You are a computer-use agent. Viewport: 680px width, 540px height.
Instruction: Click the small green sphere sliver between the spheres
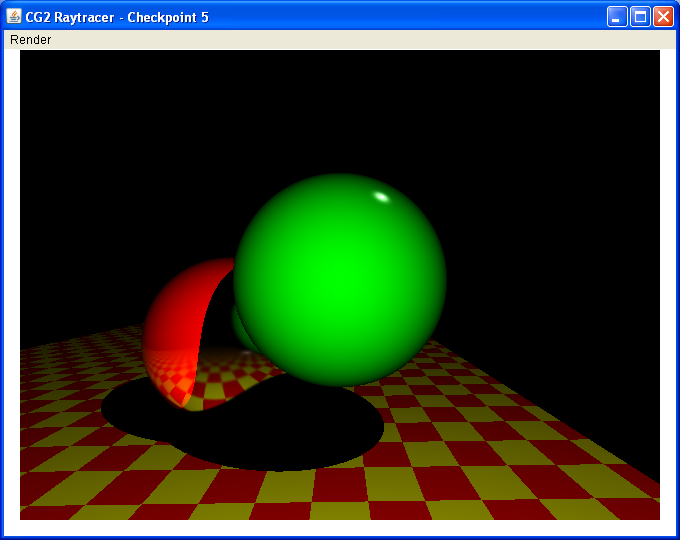pyautogui.click(x=238, y=325)
